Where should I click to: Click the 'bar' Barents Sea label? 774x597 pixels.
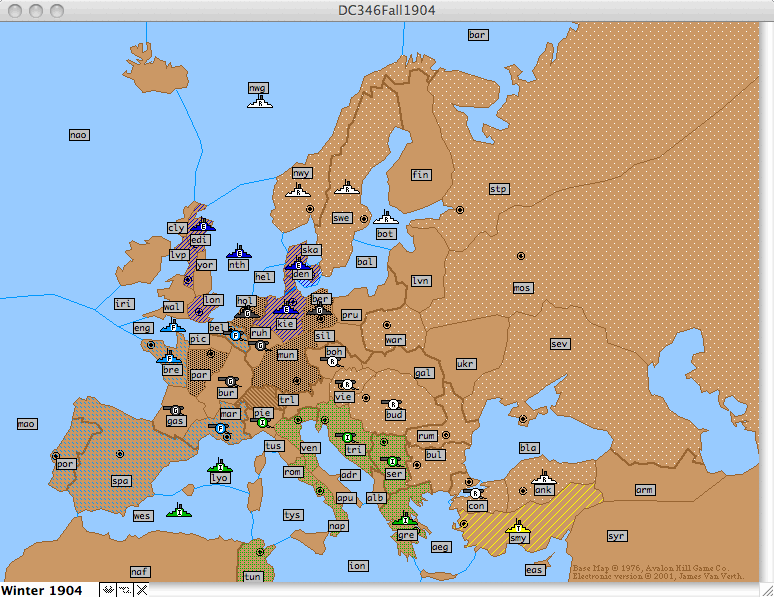pos(478,35)
